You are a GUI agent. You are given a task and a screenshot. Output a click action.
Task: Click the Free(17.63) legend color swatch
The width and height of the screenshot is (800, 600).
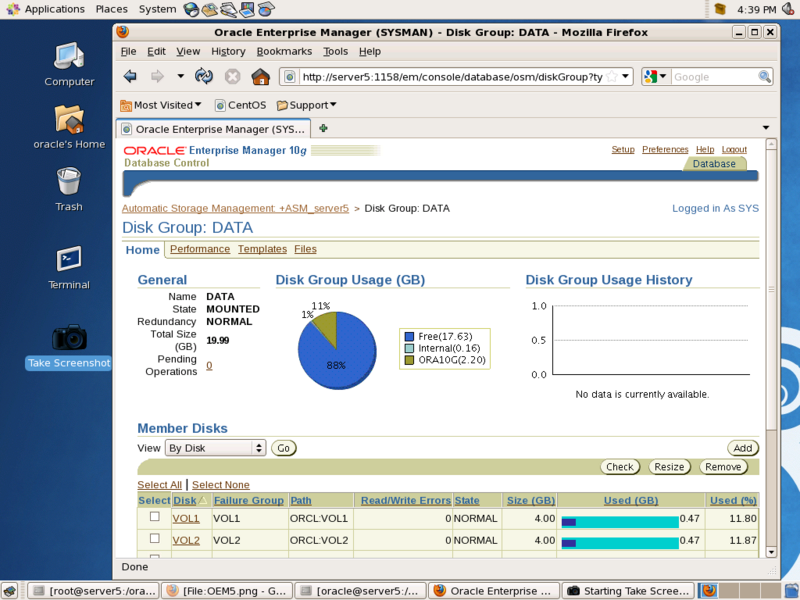(409, 336)
